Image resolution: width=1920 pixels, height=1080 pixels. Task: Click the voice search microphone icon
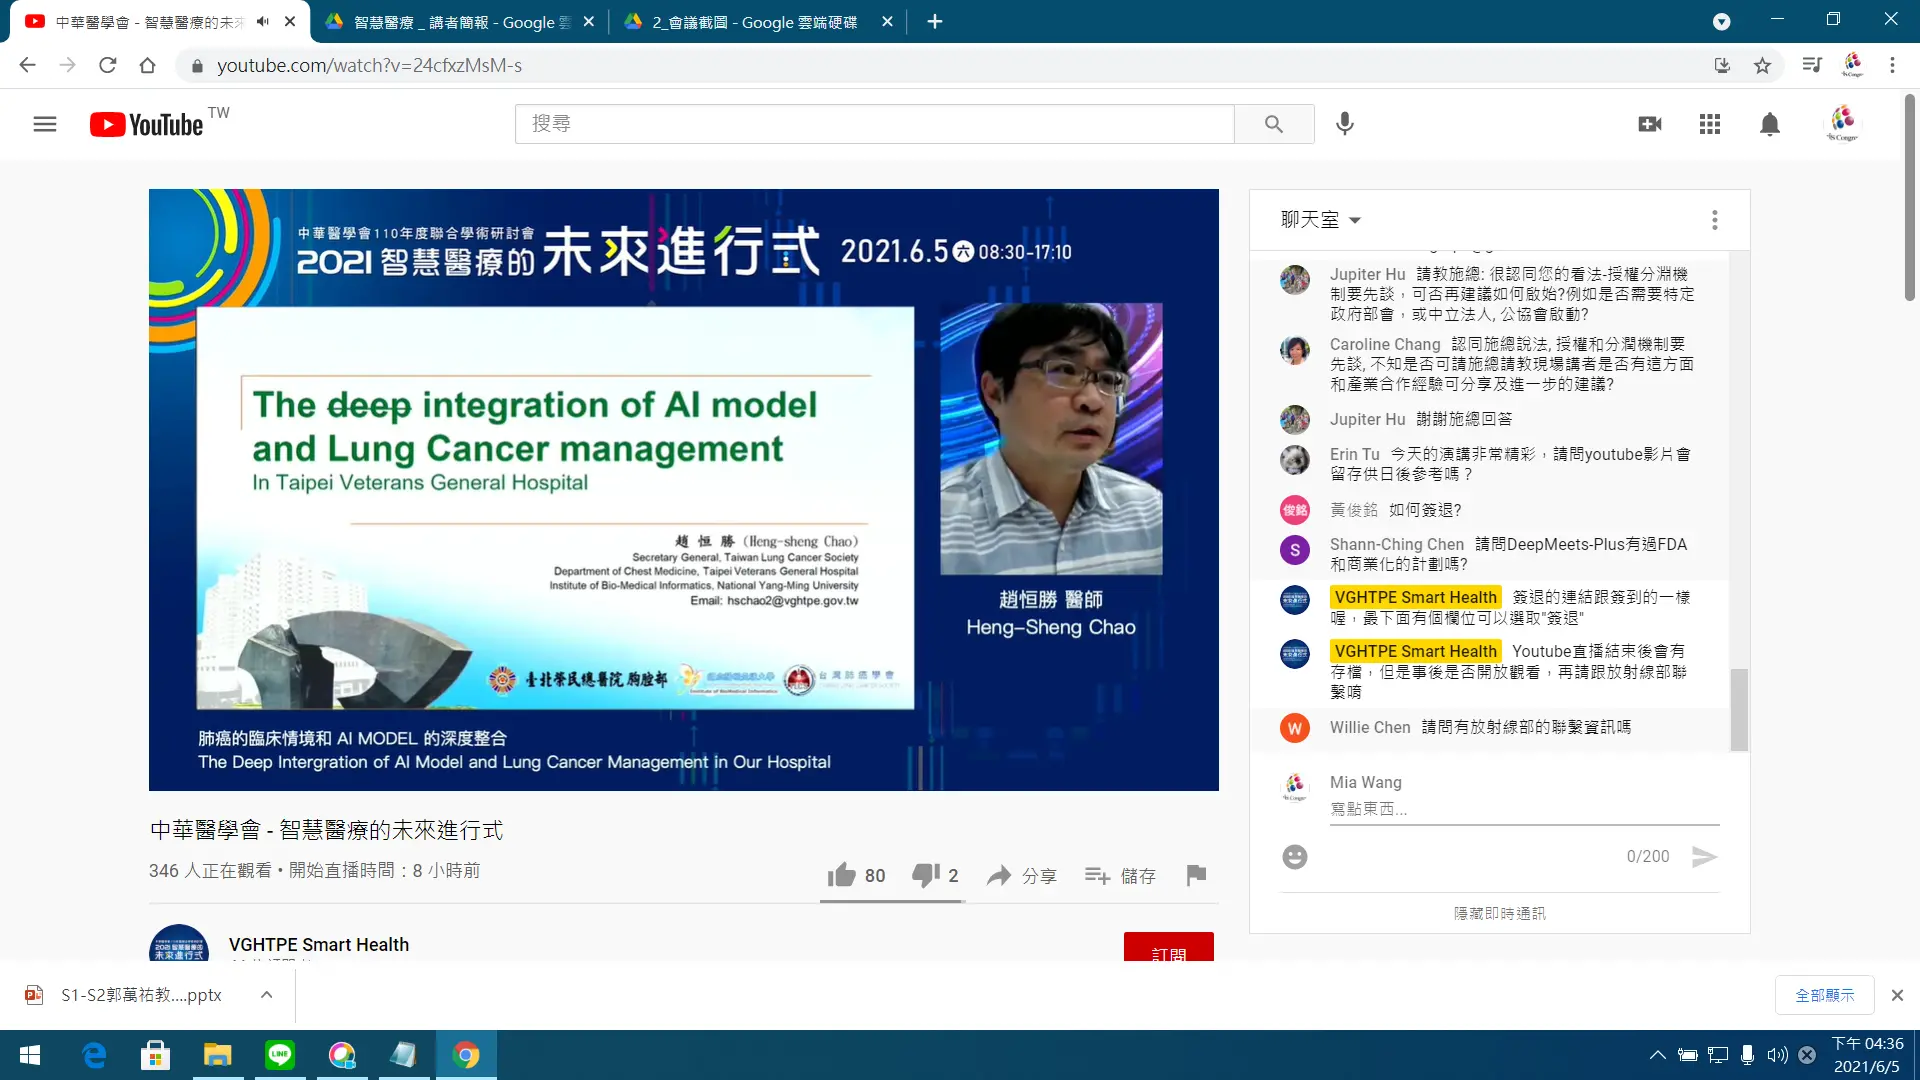click(1345, 123)
